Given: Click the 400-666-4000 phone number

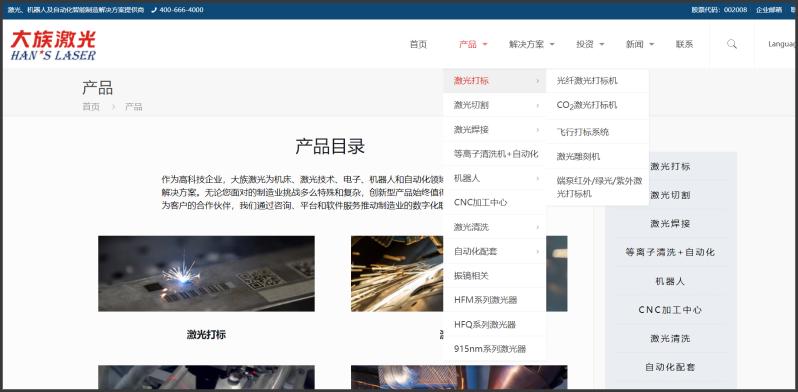Looking at the screenshot, I should (181, 10).
